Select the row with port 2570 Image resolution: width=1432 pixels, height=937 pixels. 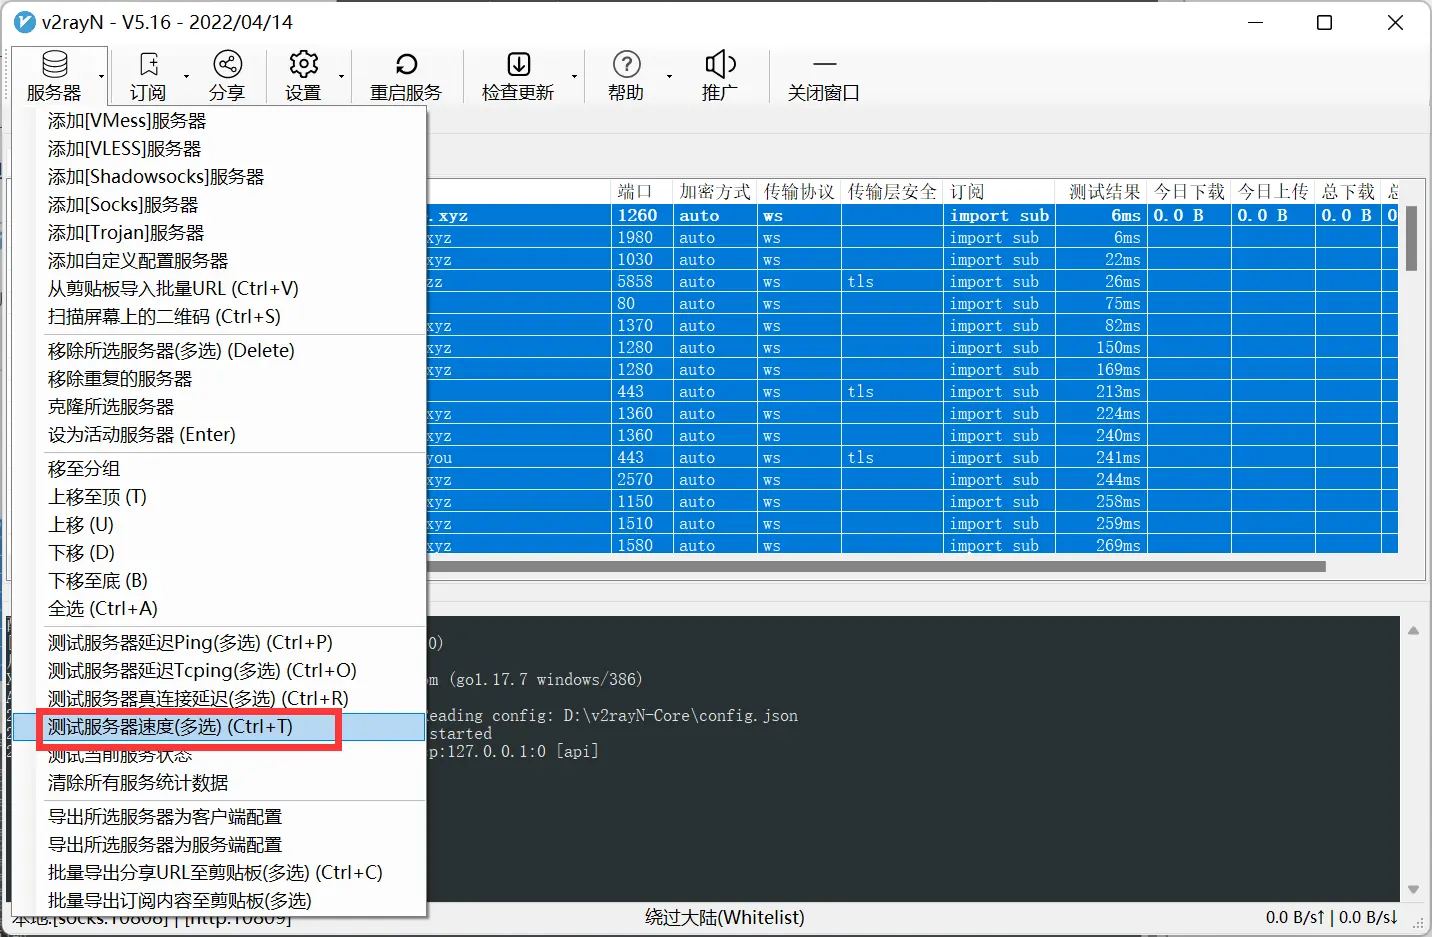pos(912,480)
